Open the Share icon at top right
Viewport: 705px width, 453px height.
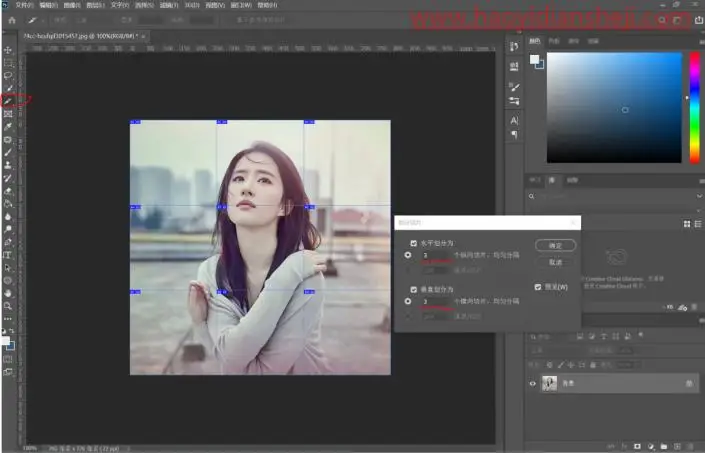(x=699, y=20)
